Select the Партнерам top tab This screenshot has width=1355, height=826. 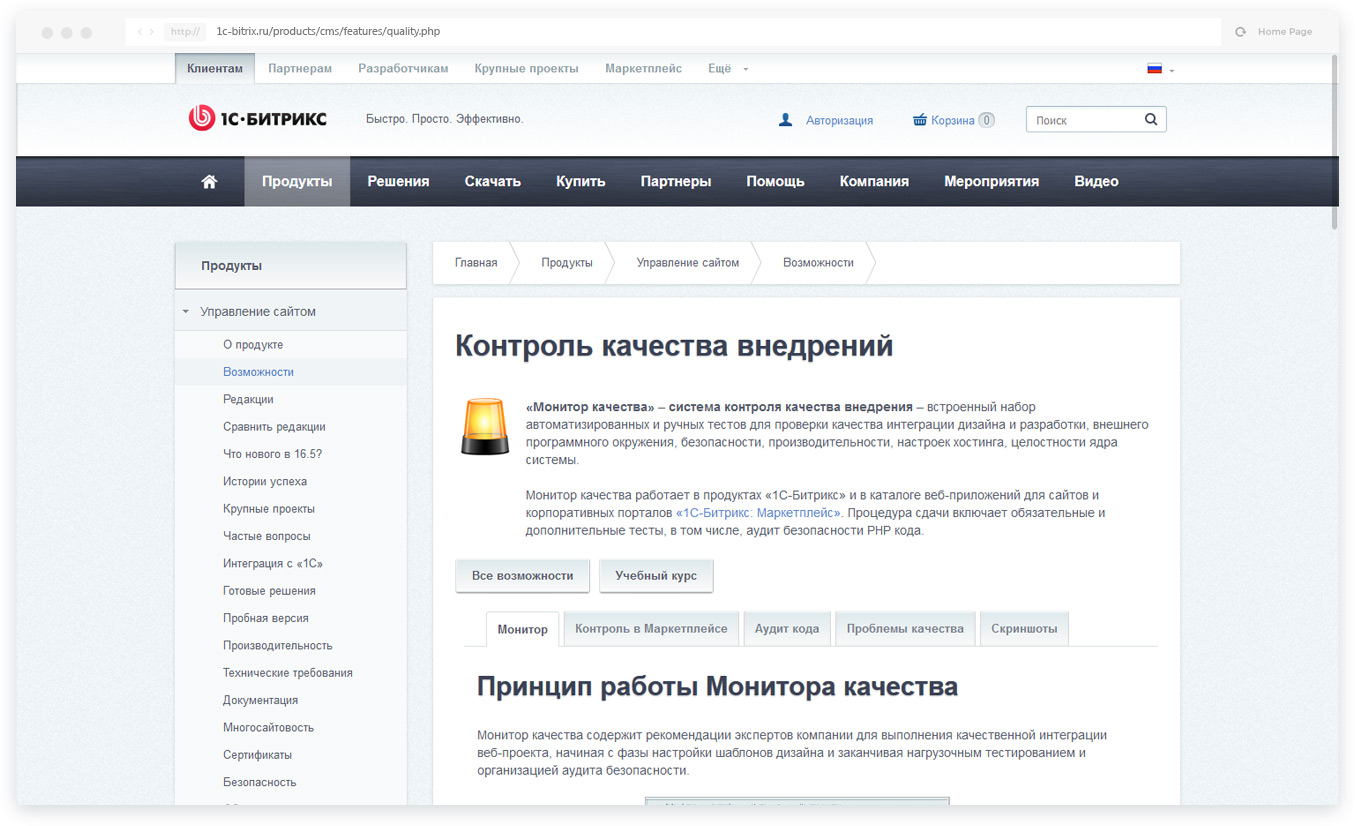point(300,68)
